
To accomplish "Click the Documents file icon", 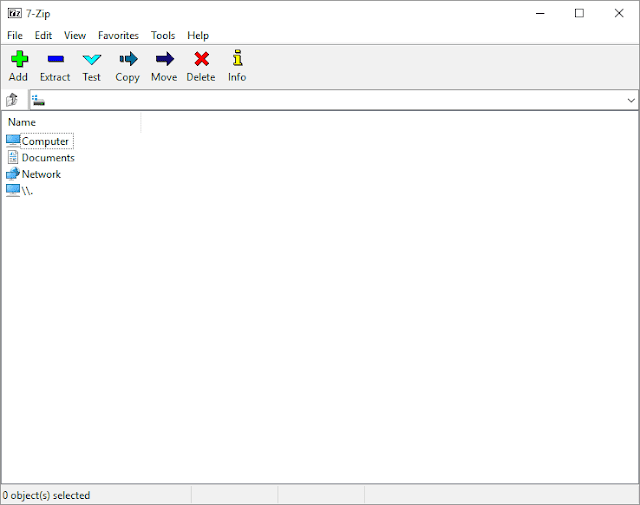I will coord(13,157).
